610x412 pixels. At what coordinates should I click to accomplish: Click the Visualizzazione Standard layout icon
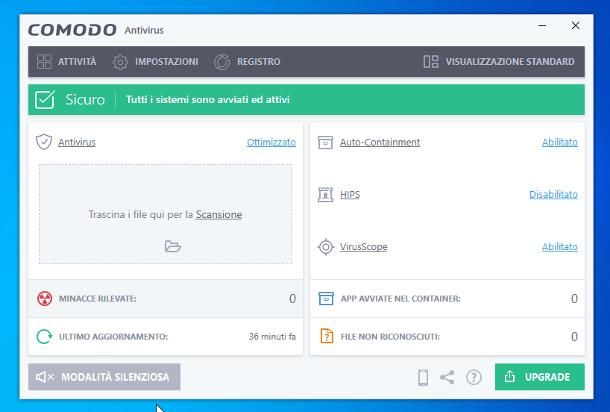point(431,61)
